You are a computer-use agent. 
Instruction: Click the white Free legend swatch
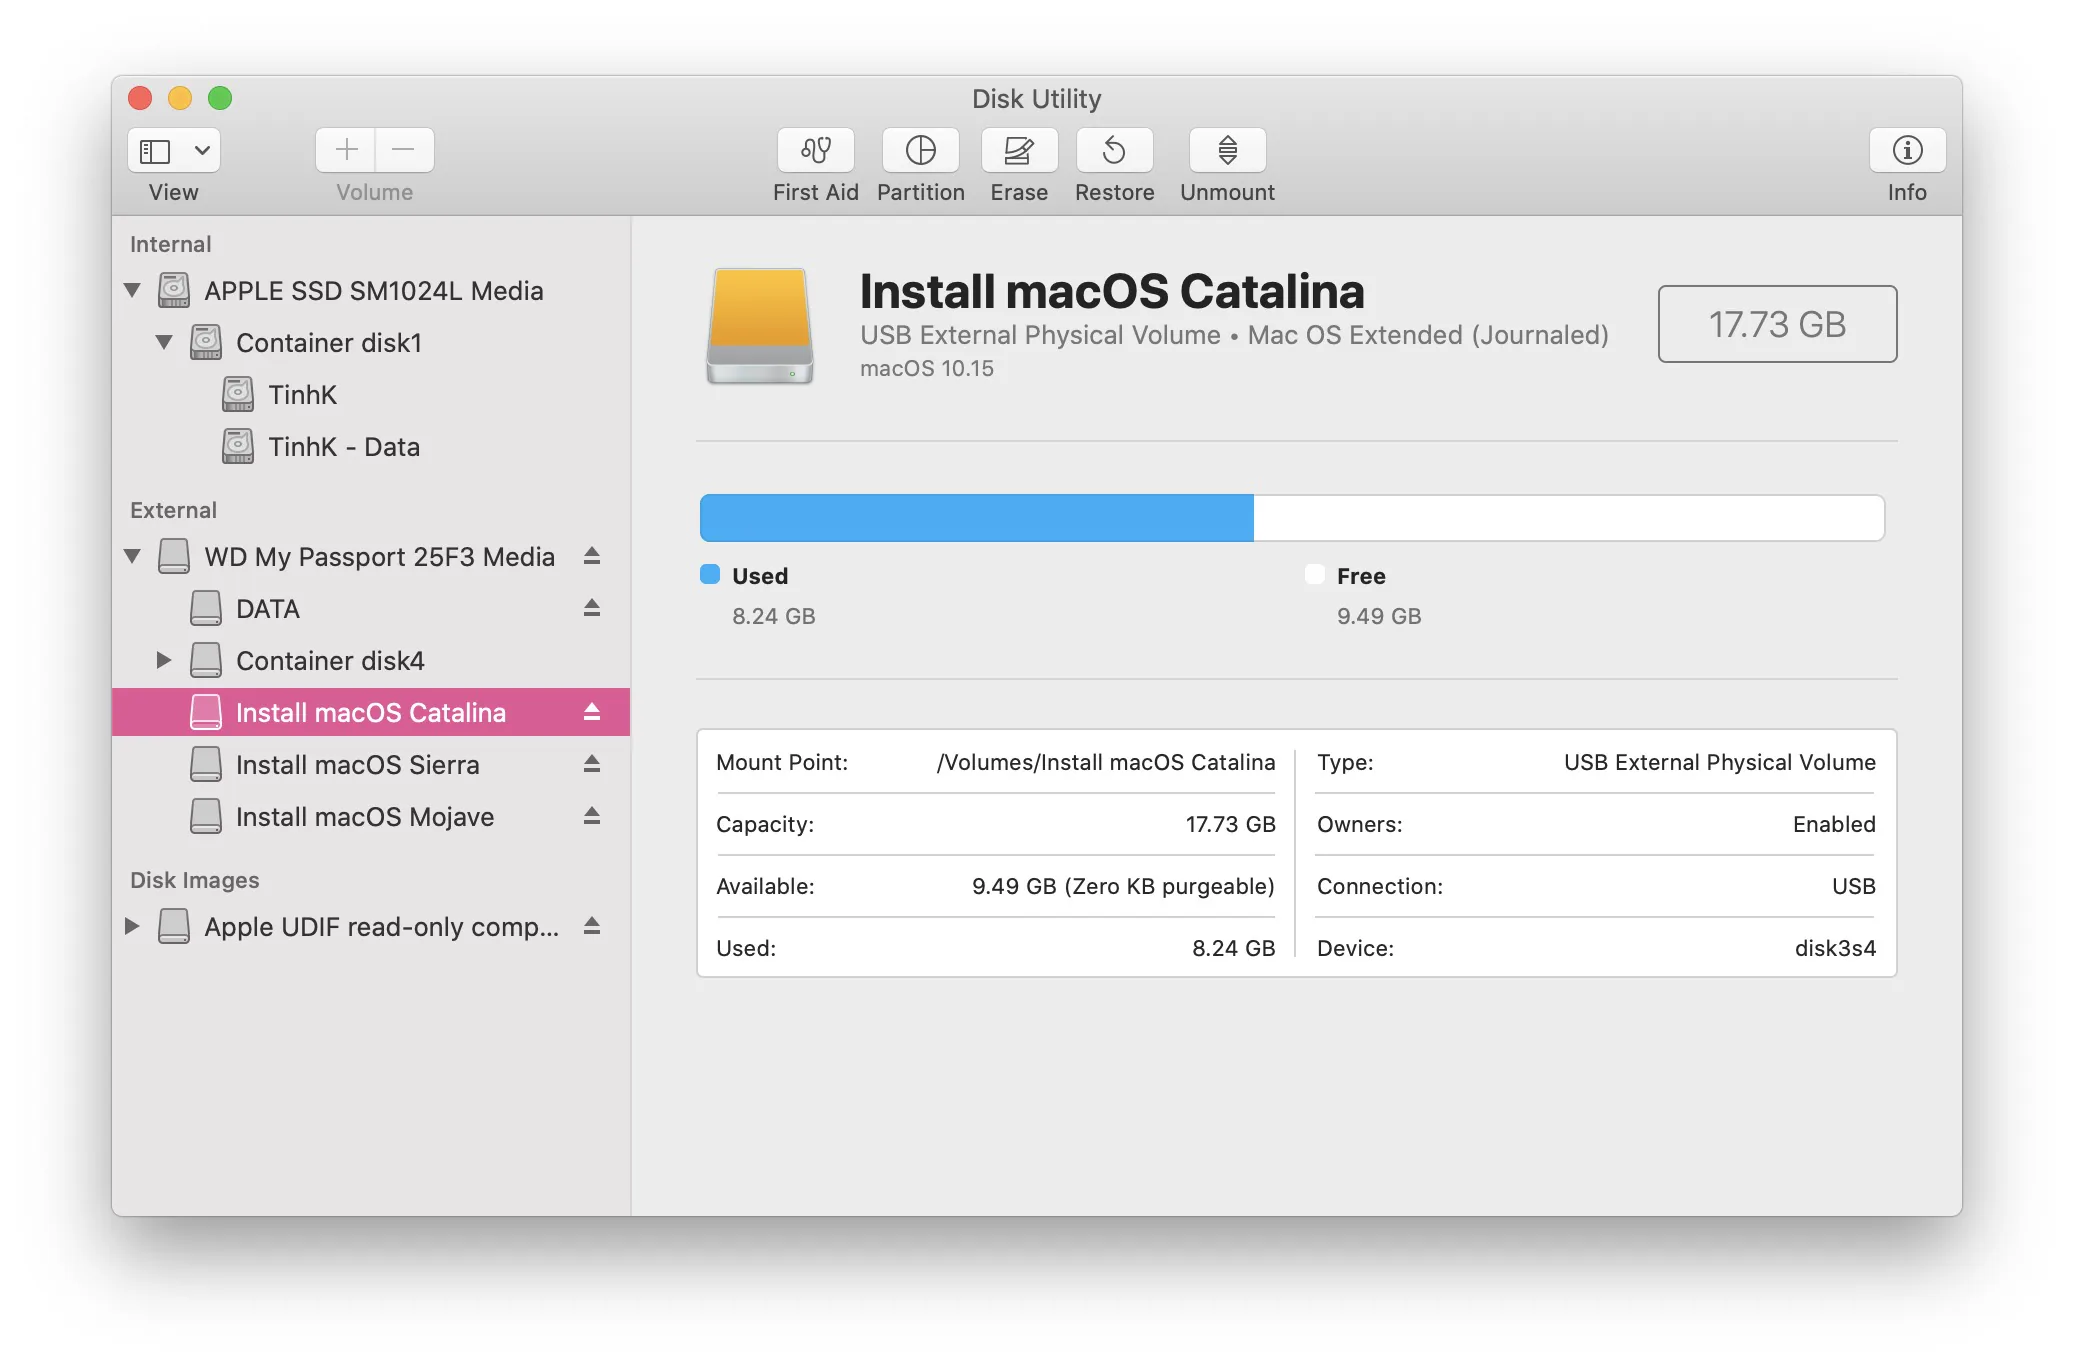point(1315,574)
